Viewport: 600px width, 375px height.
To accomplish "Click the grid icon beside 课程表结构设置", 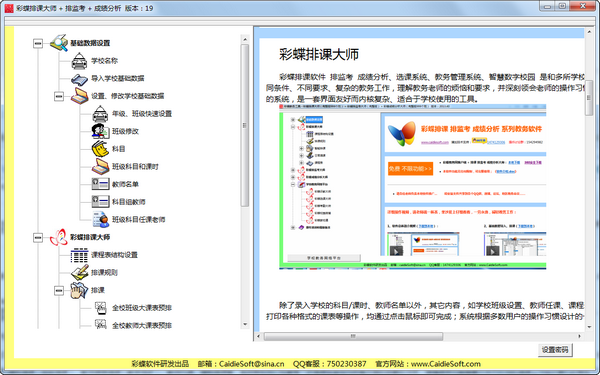I will (x=79, y=255).
